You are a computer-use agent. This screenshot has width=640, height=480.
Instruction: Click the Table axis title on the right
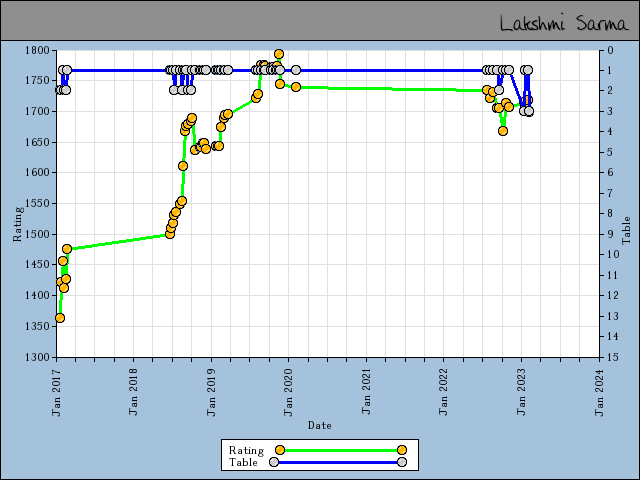626,231
